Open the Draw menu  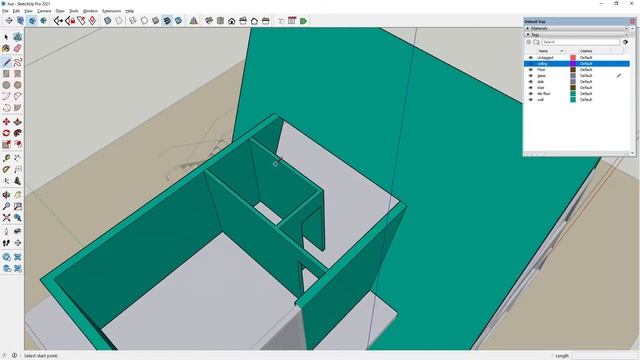[60, 11]
